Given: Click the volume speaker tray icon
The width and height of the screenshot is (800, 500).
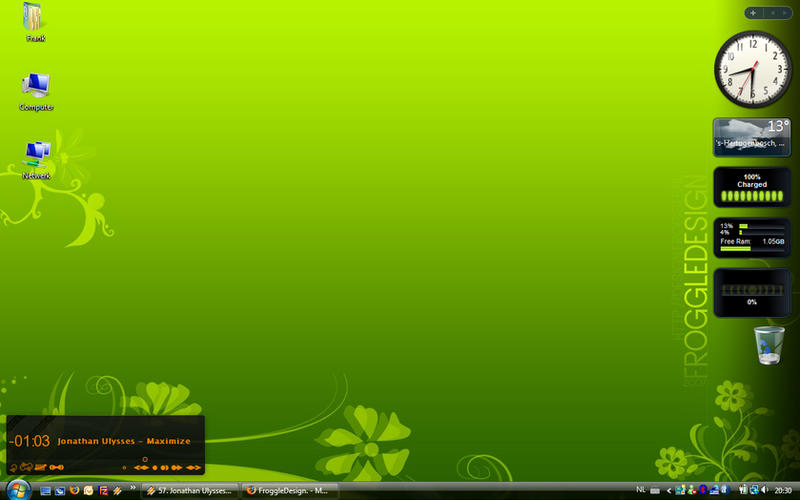Looking at the screenshot, I should (764, 490).
